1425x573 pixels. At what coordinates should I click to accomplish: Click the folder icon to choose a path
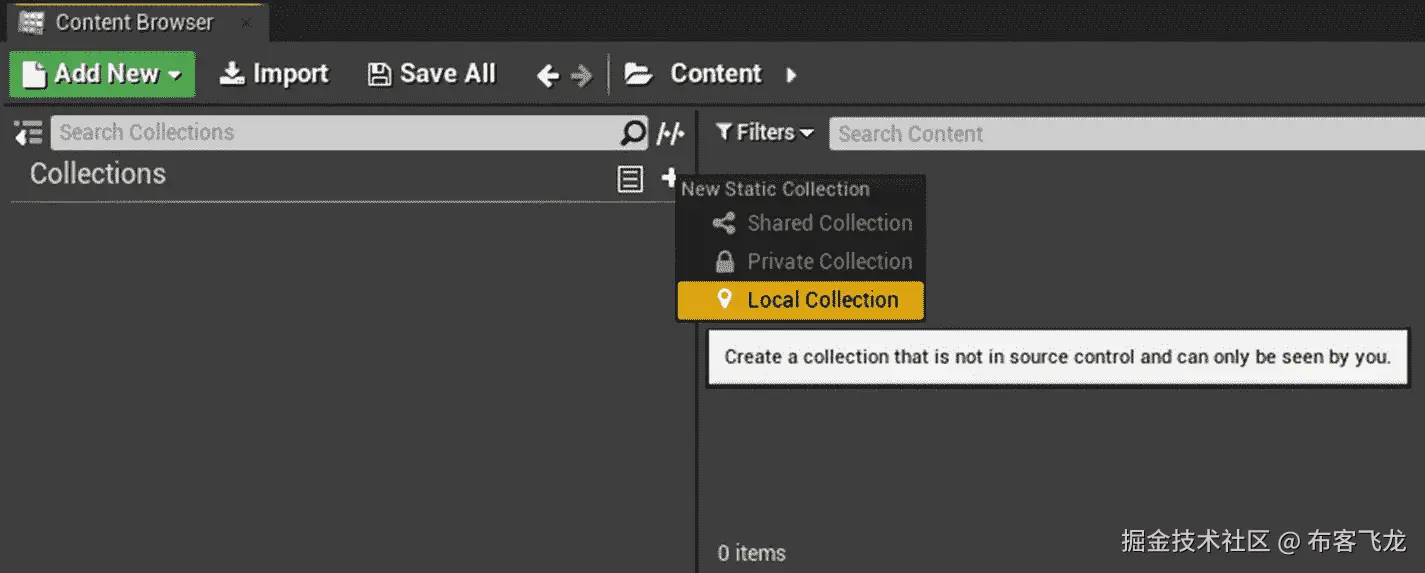click(638, 74)
